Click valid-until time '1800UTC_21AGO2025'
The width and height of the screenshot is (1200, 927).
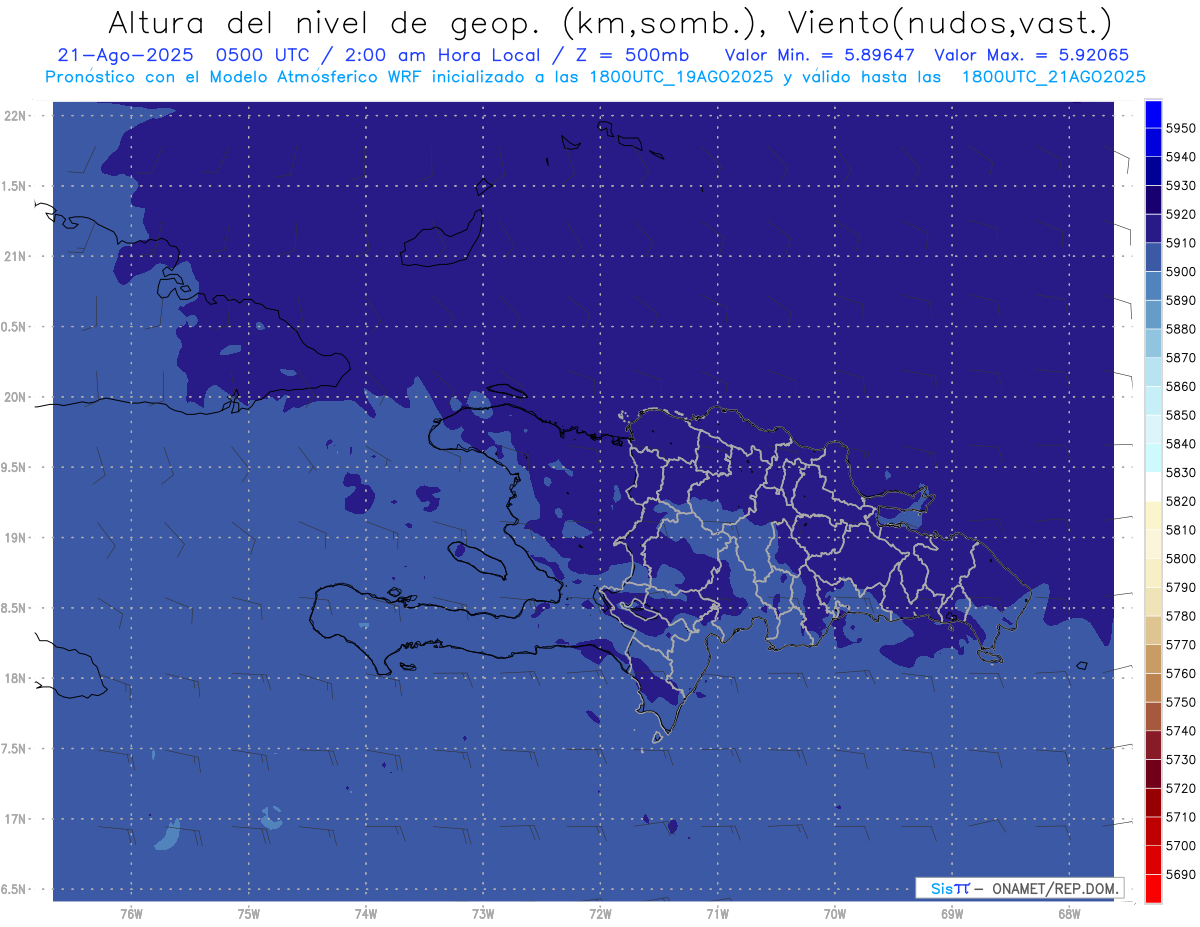pos(1053,77)
